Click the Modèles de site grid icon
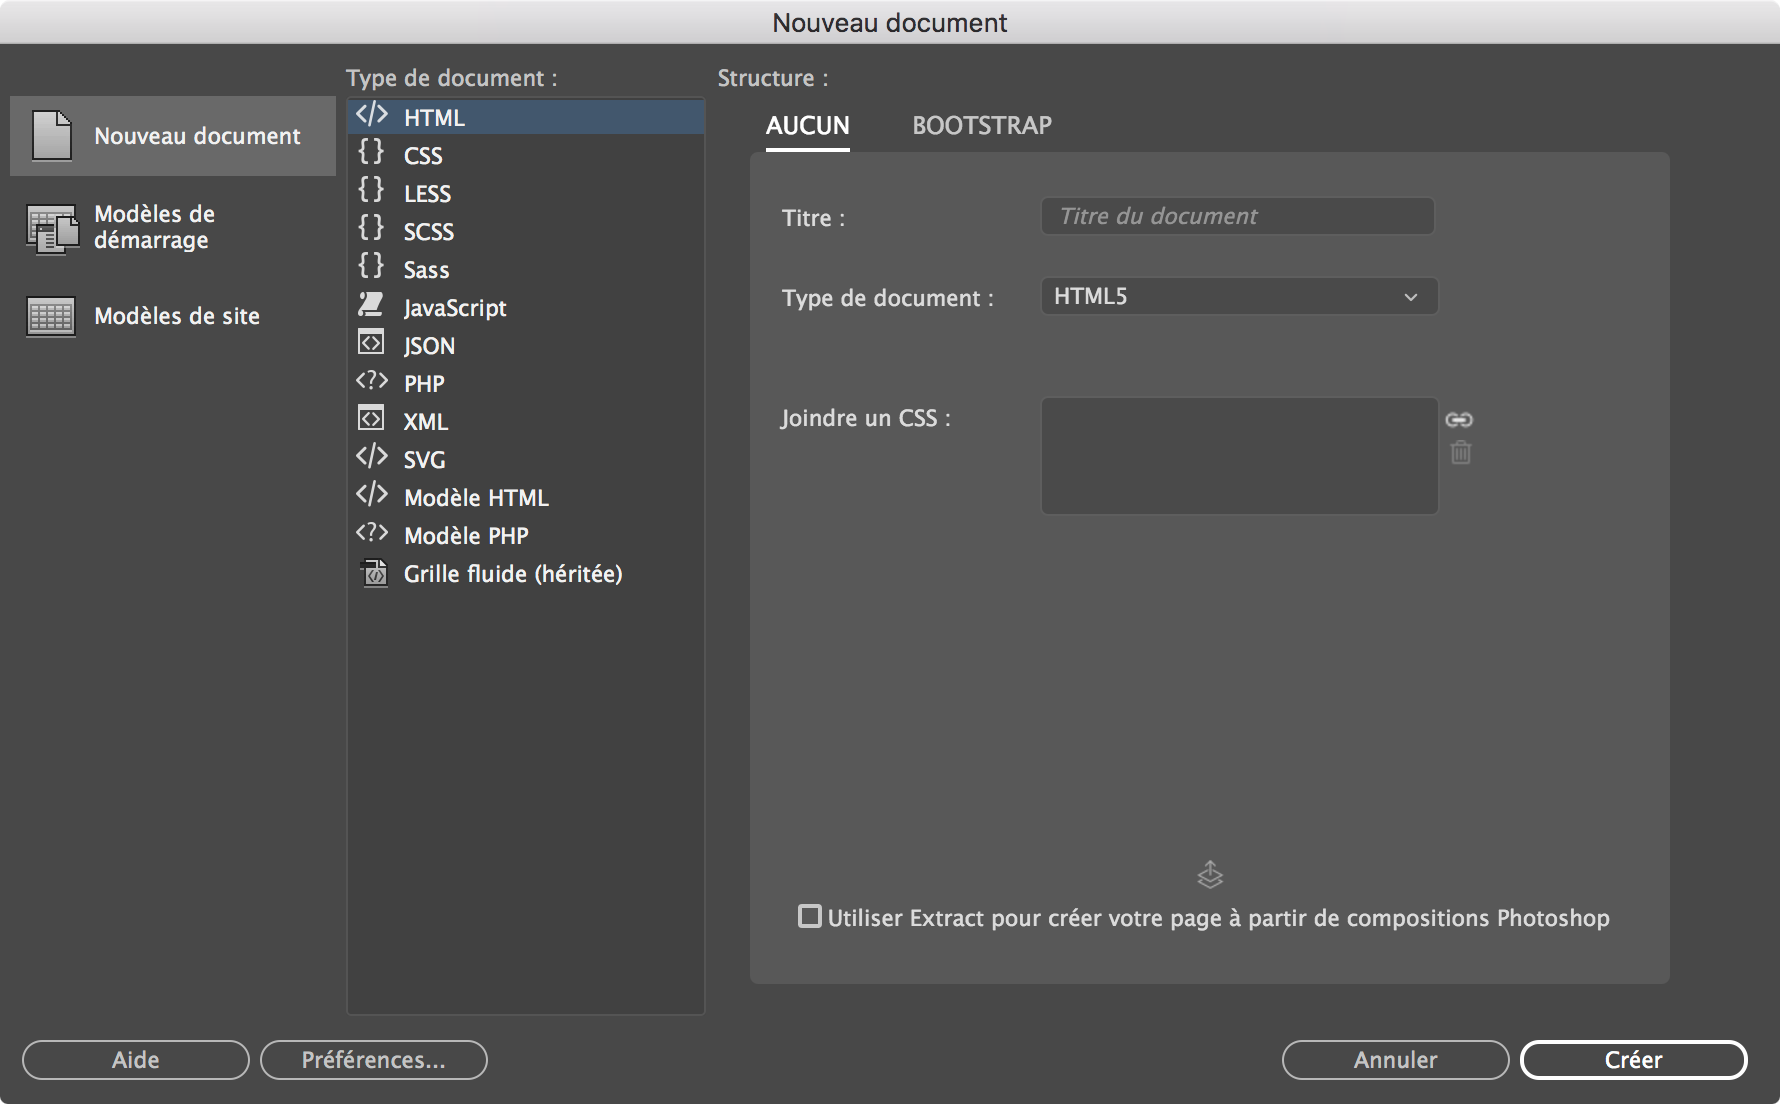This screenshot has width=1780, height=1104. 51,316
